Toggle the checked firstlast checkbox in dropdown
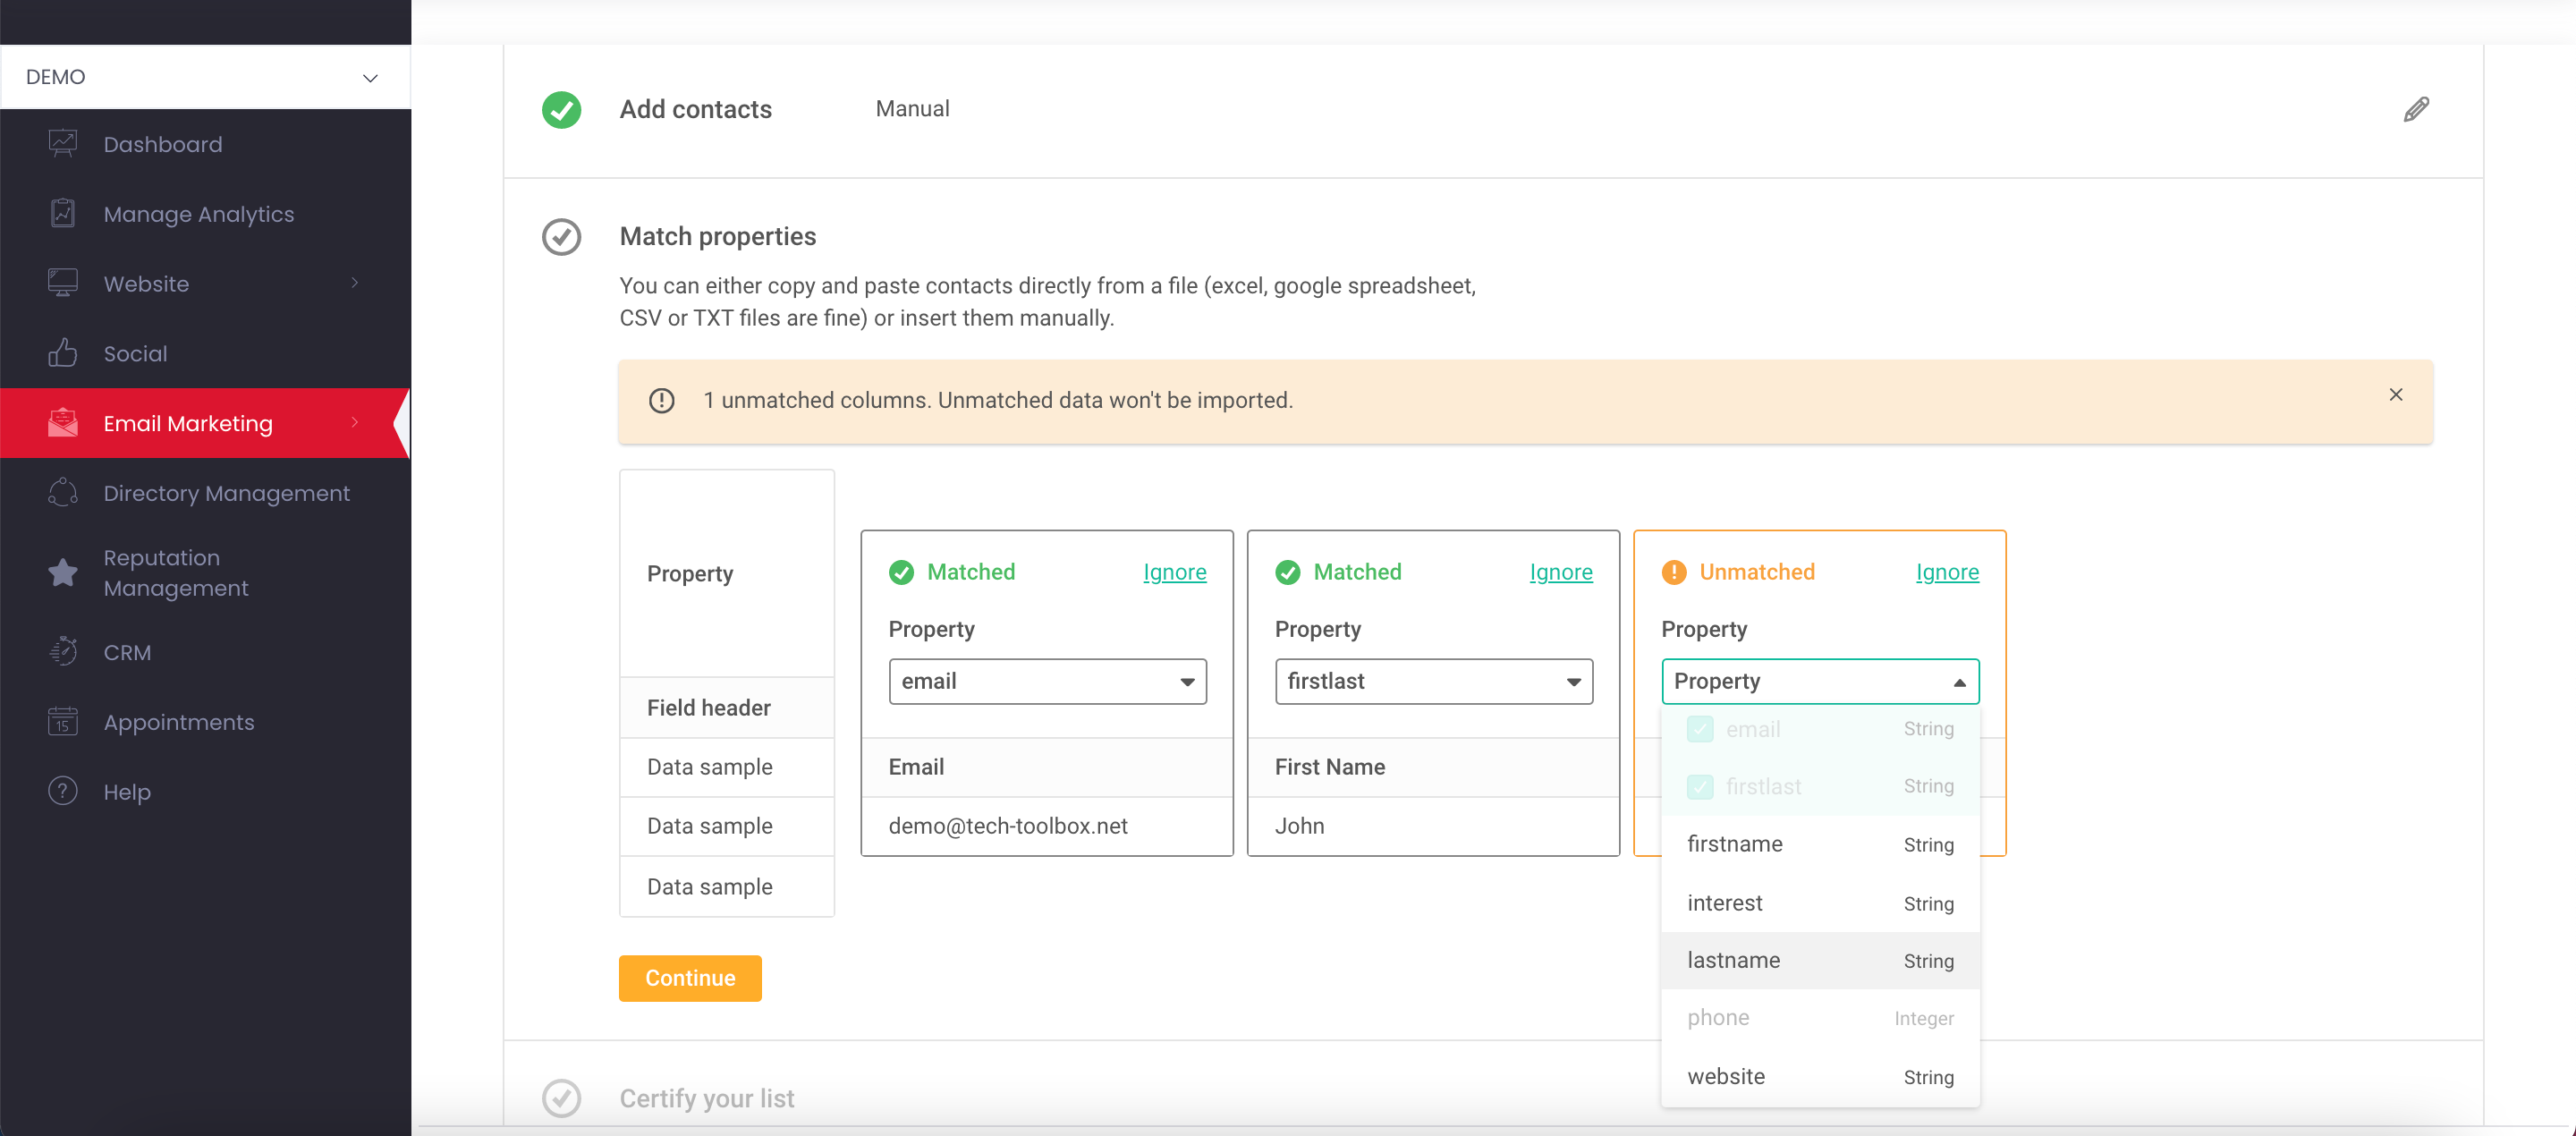 (1699, 787)
